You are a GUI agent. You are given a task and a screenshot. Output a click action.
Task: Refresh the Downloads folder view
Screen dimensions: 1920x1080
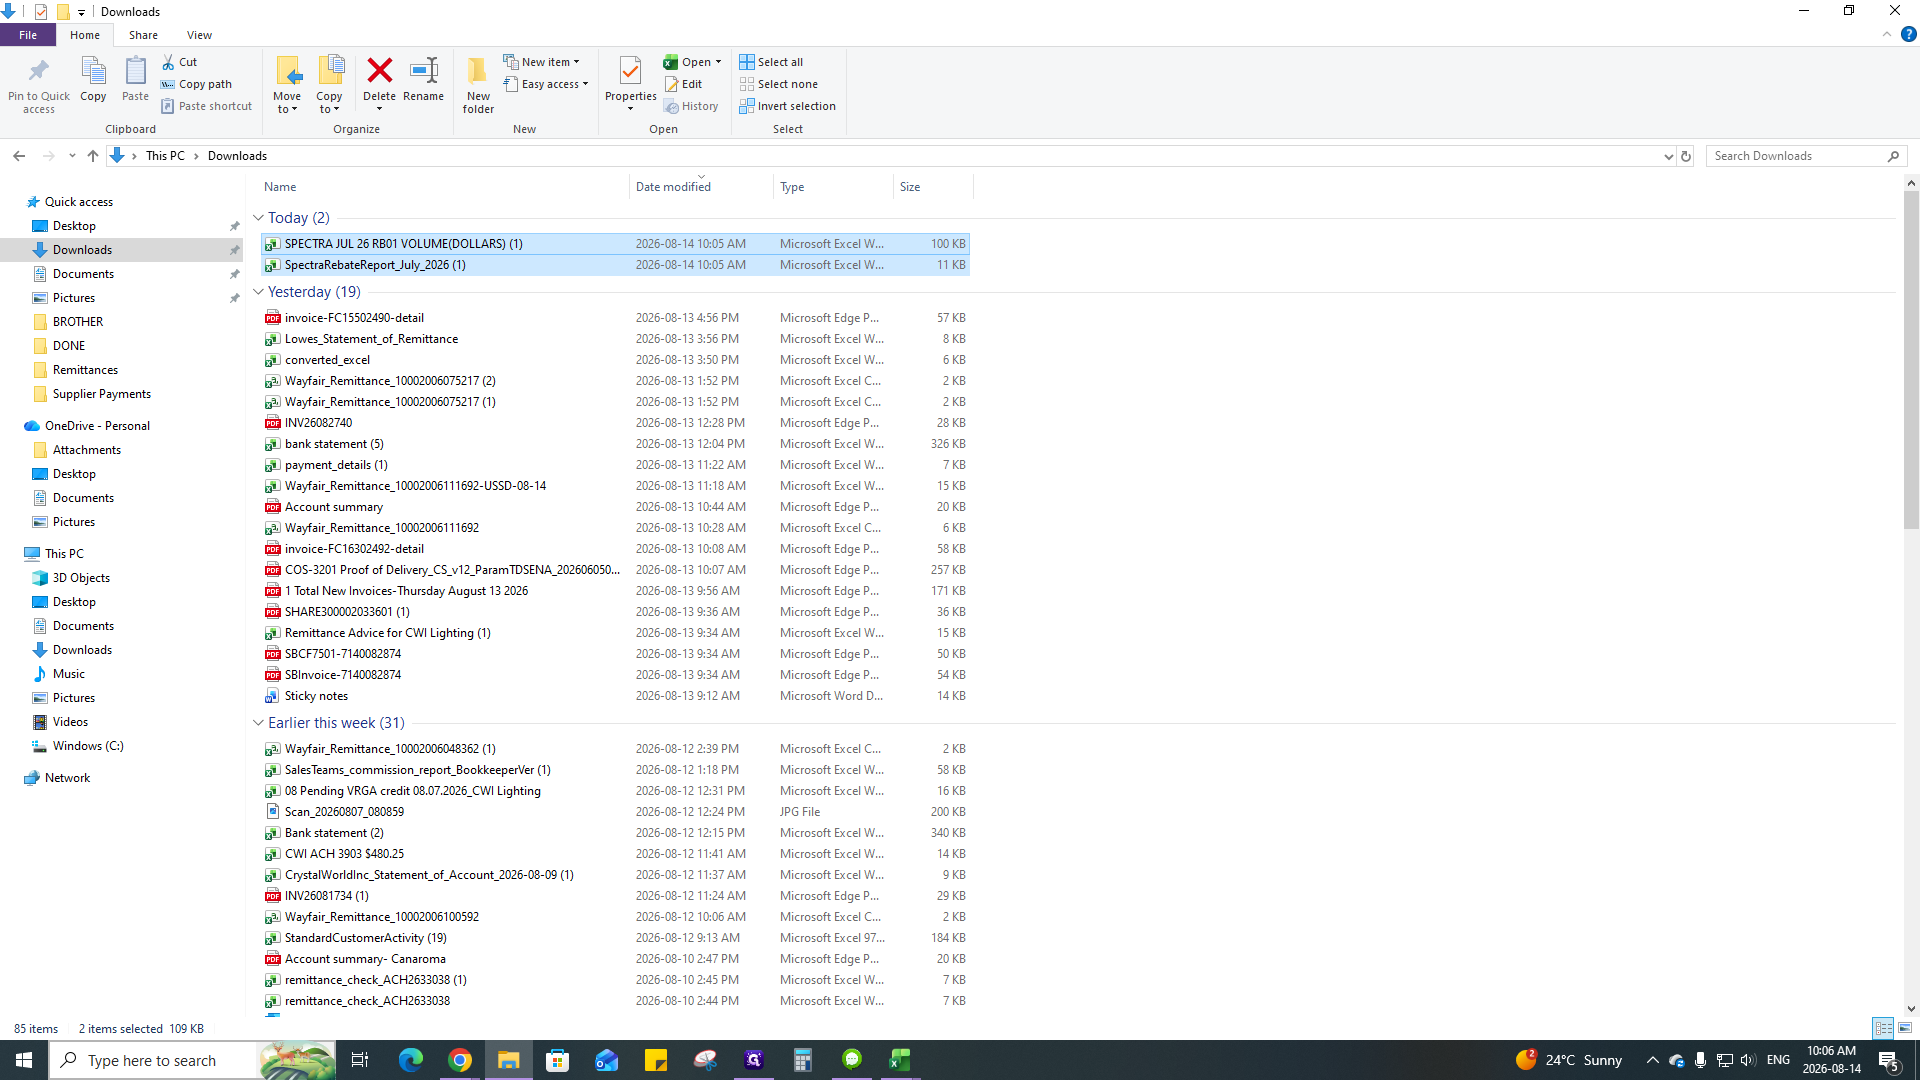(x=1686, y=156)
